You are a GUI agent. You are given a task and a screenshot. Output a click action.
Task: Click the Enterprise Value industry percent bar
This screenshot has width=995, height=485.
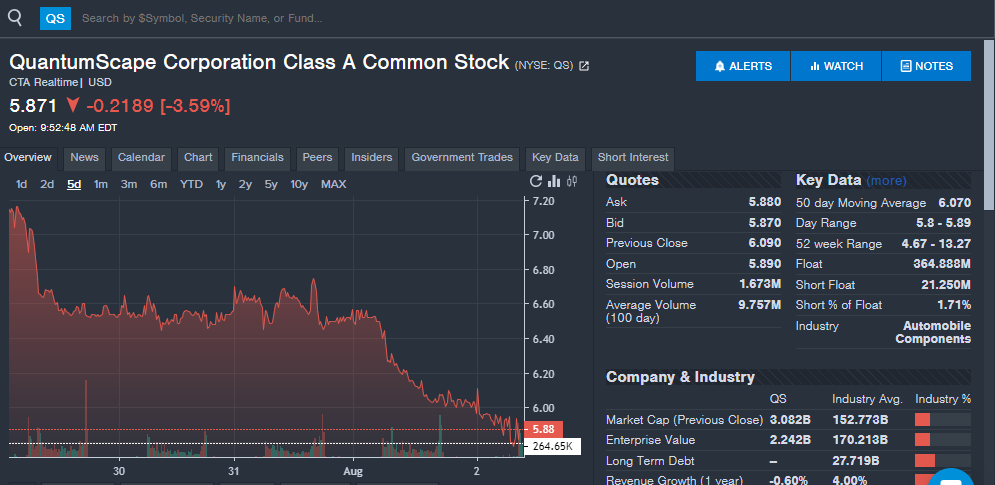pos(942,440)
